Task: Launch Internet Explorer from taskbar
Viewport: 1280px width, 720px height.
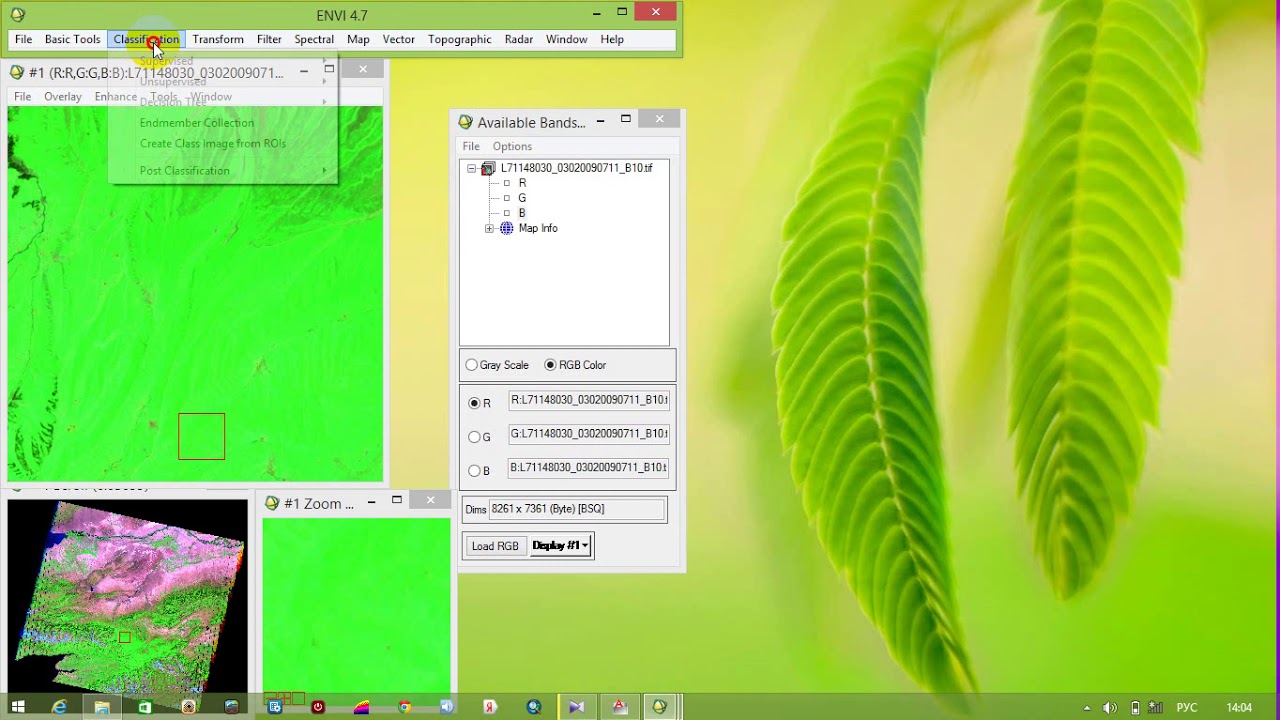Action: 59,707
